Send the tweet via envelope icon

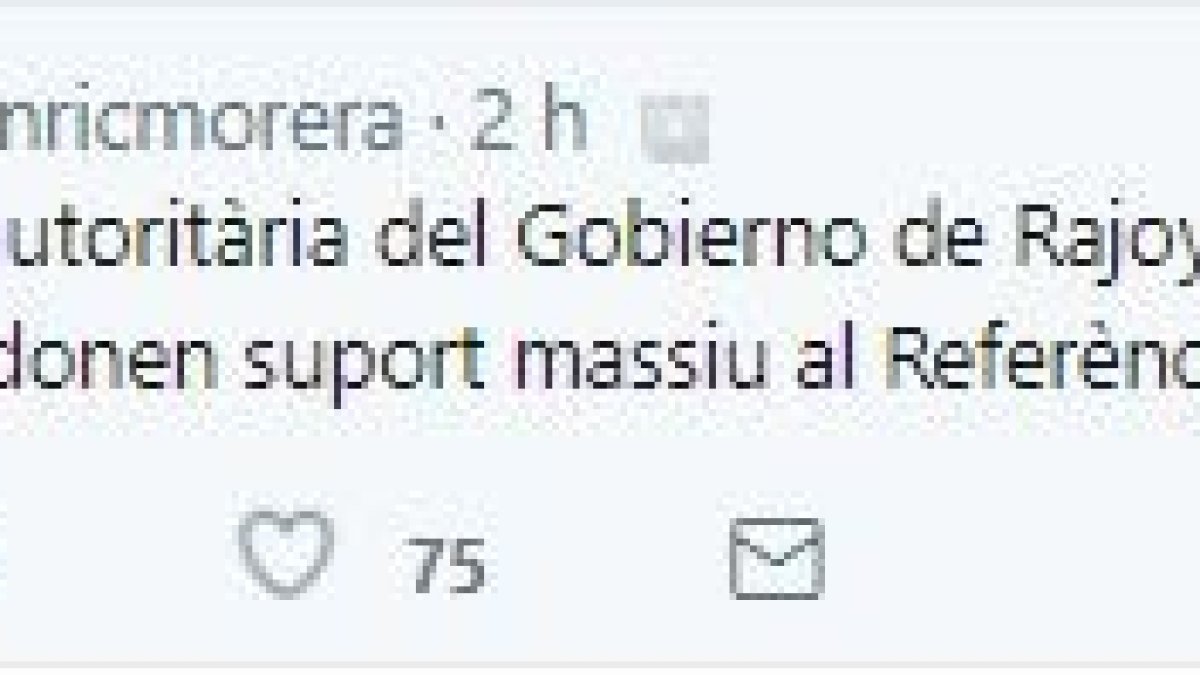click(776, 558)
